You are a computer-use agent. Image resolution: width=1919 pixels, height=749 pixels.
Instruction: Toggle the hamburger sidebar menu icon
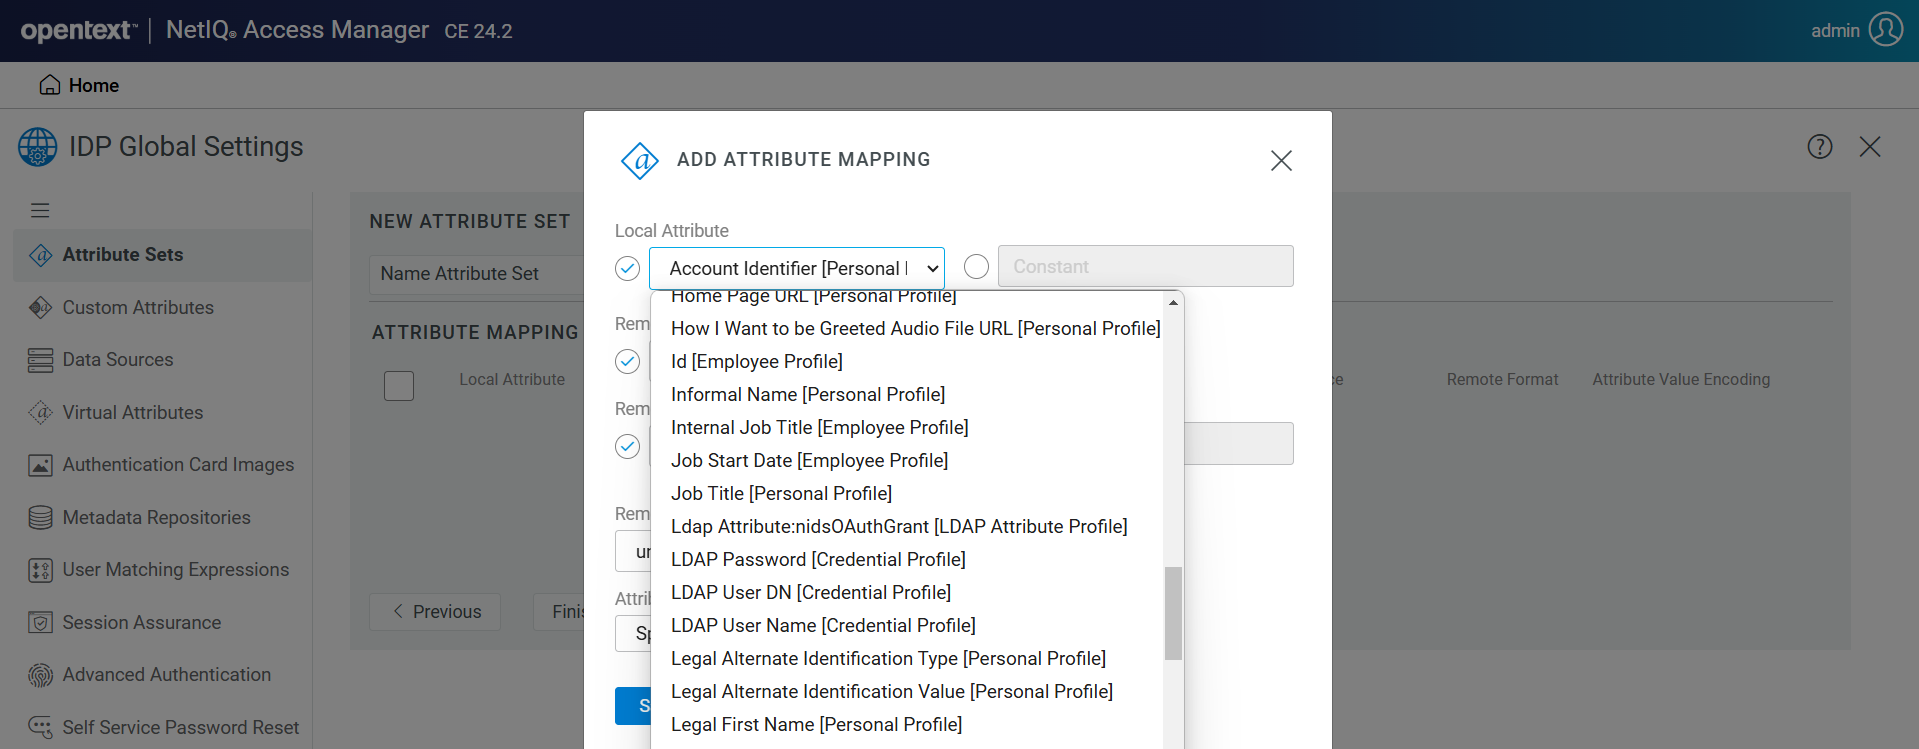[40, 210]
